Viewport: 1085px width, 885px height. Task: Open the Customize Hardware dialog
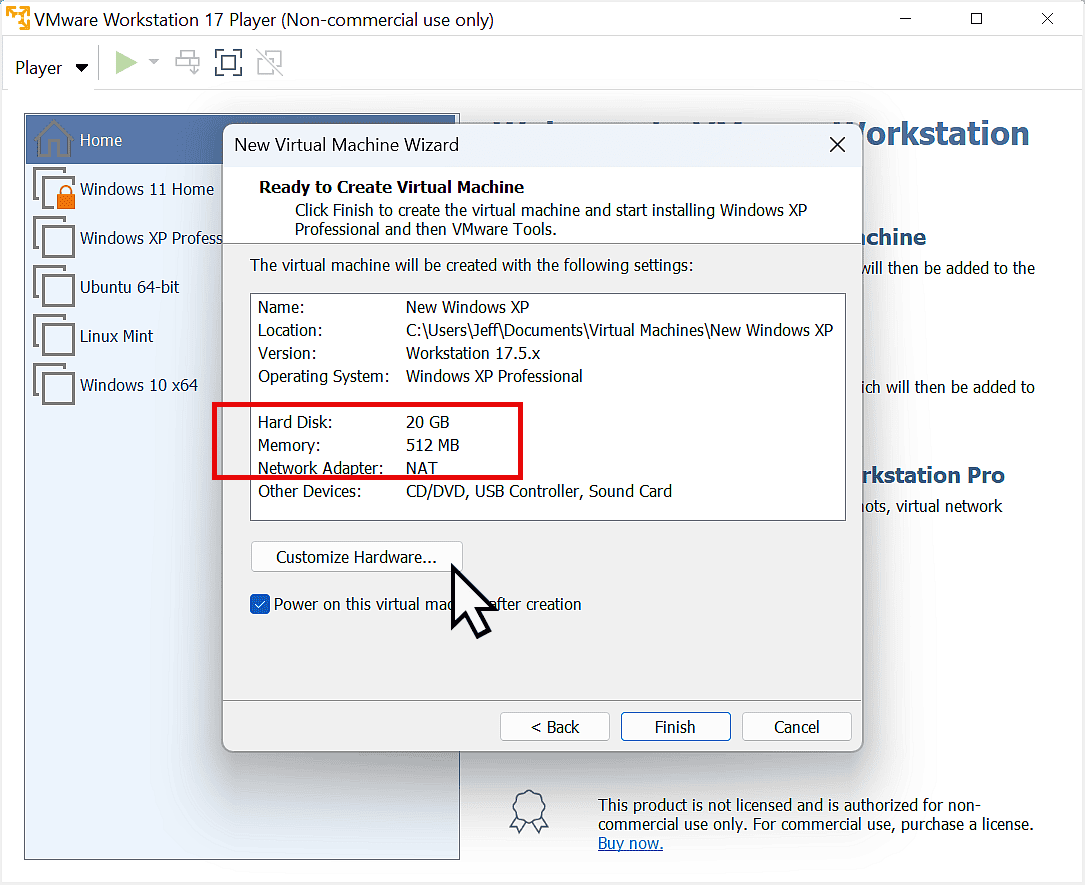(356, 556)
